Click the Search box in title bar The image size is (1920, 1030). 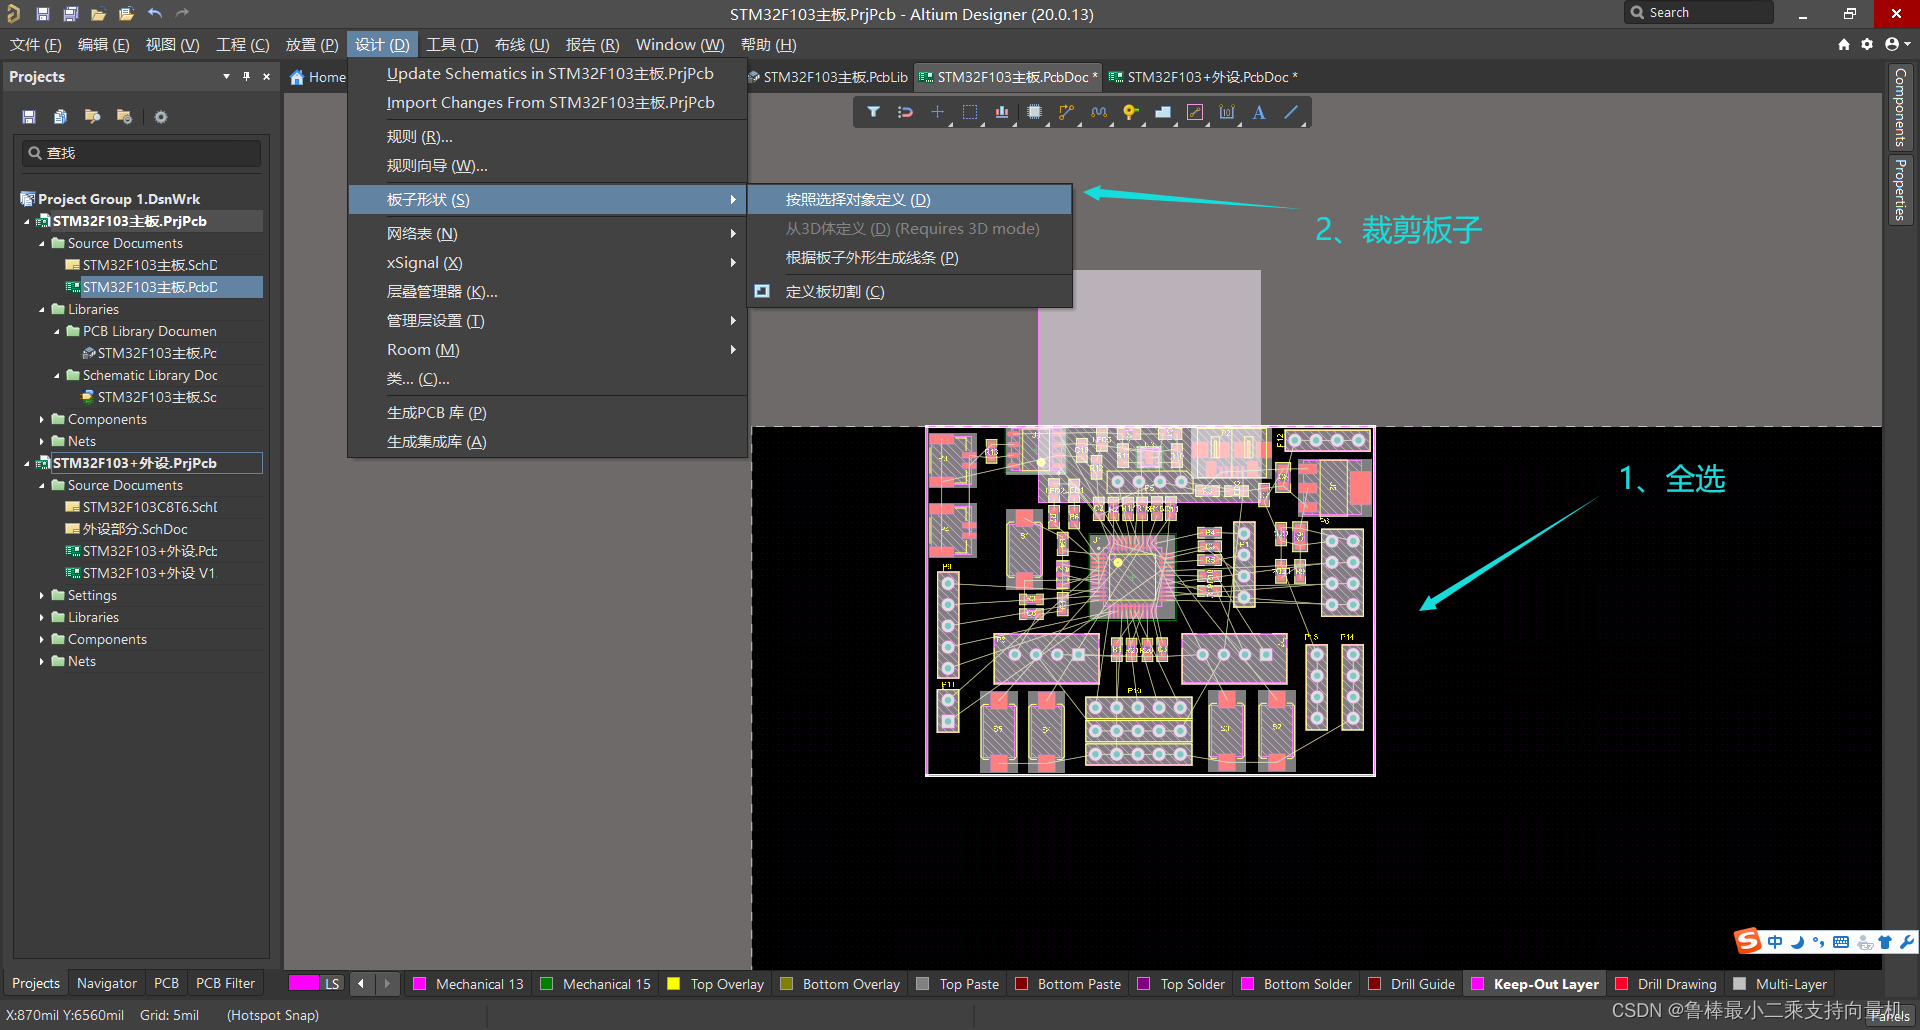pyautogui.click(x=1699, y=13)
